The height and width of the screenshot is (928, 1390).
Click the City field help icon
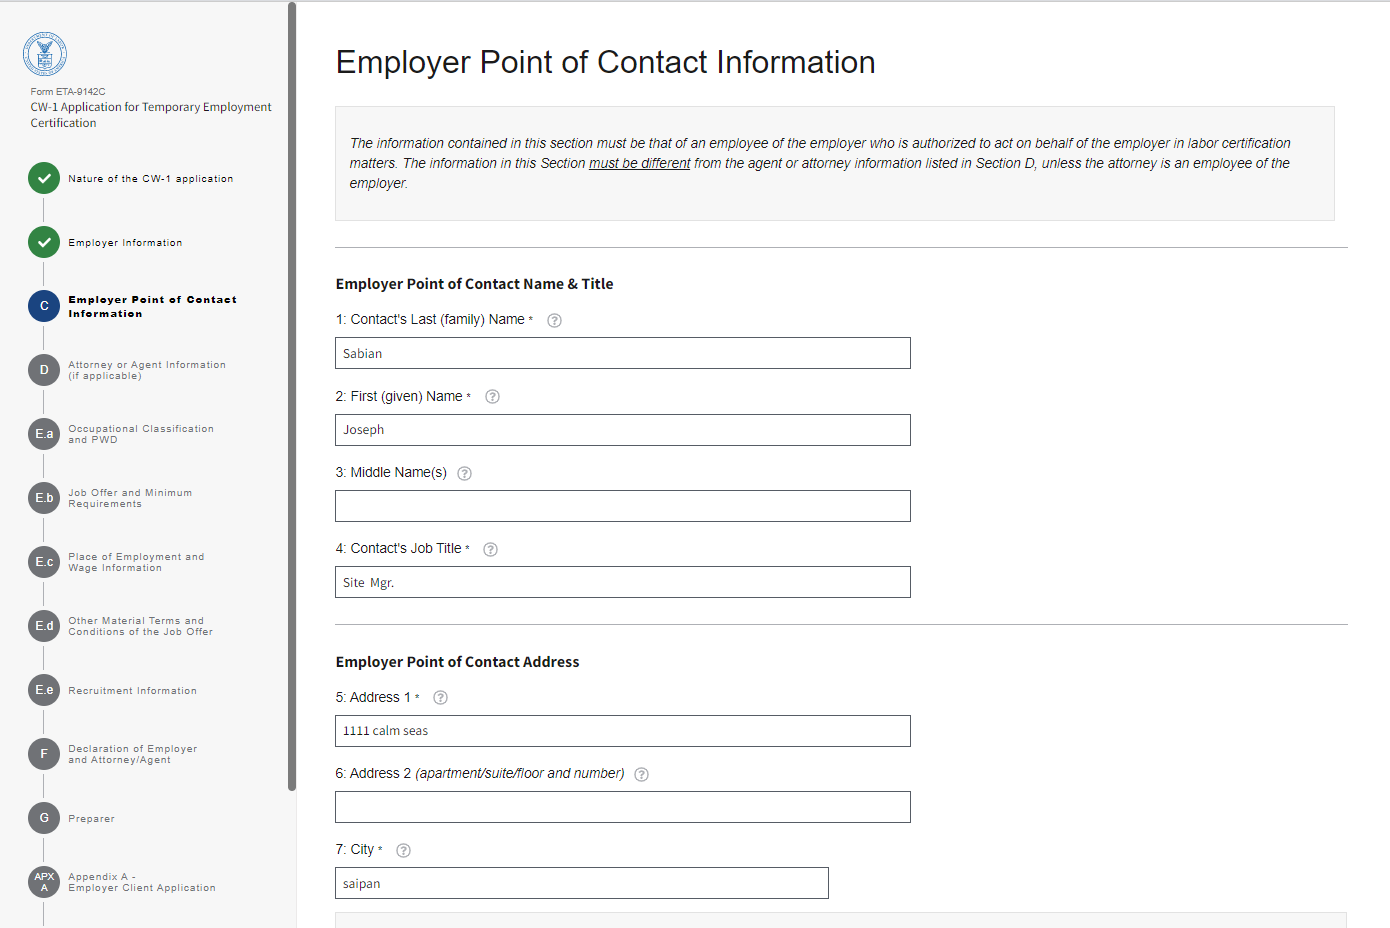click(403, 851)
